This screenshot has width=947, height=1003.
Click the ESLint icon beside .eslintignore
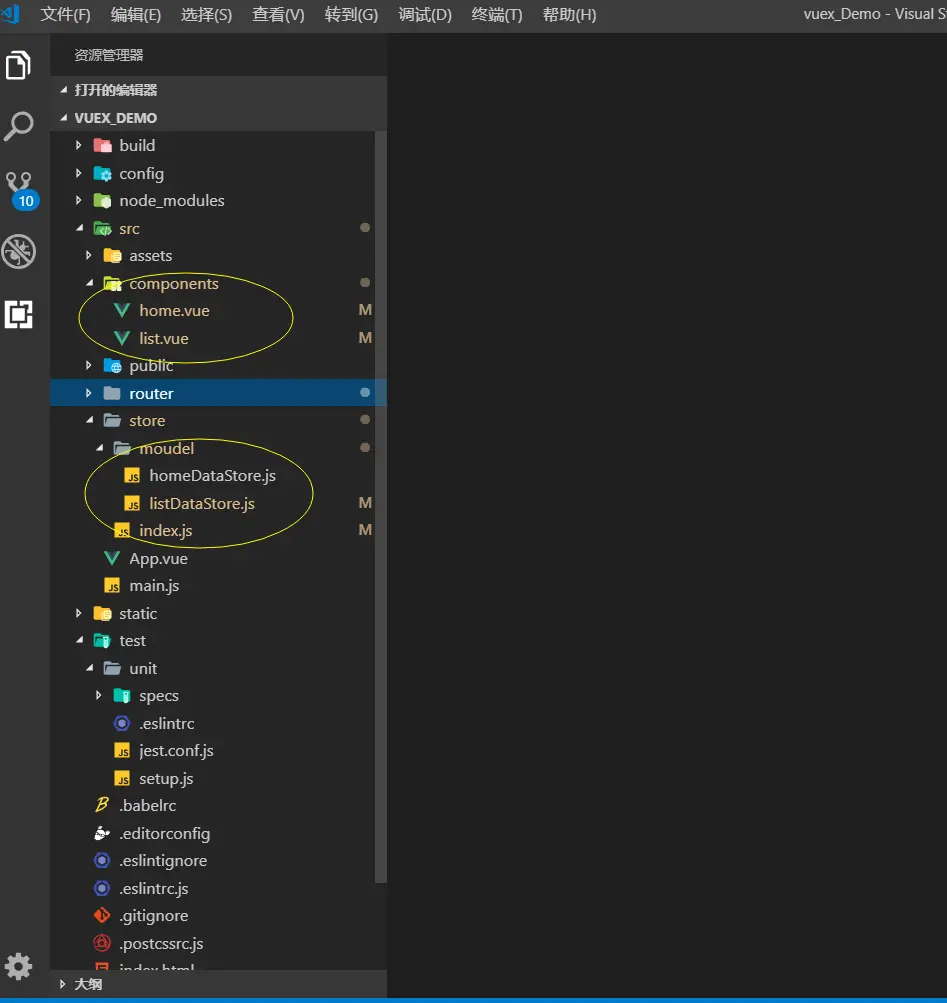(102, 861)
